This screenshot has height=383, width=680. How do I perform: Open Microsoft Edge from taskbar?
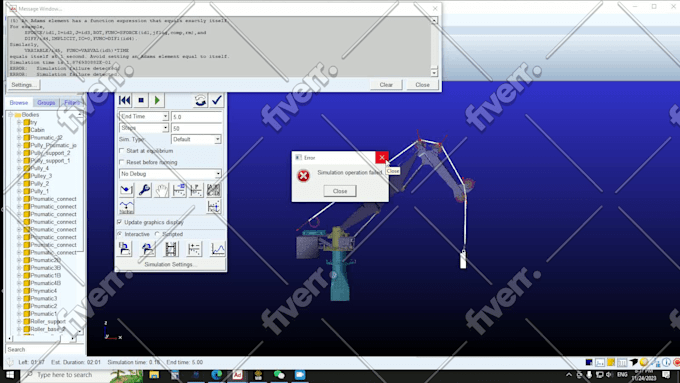pyautogui.click(x=216, y=375)
